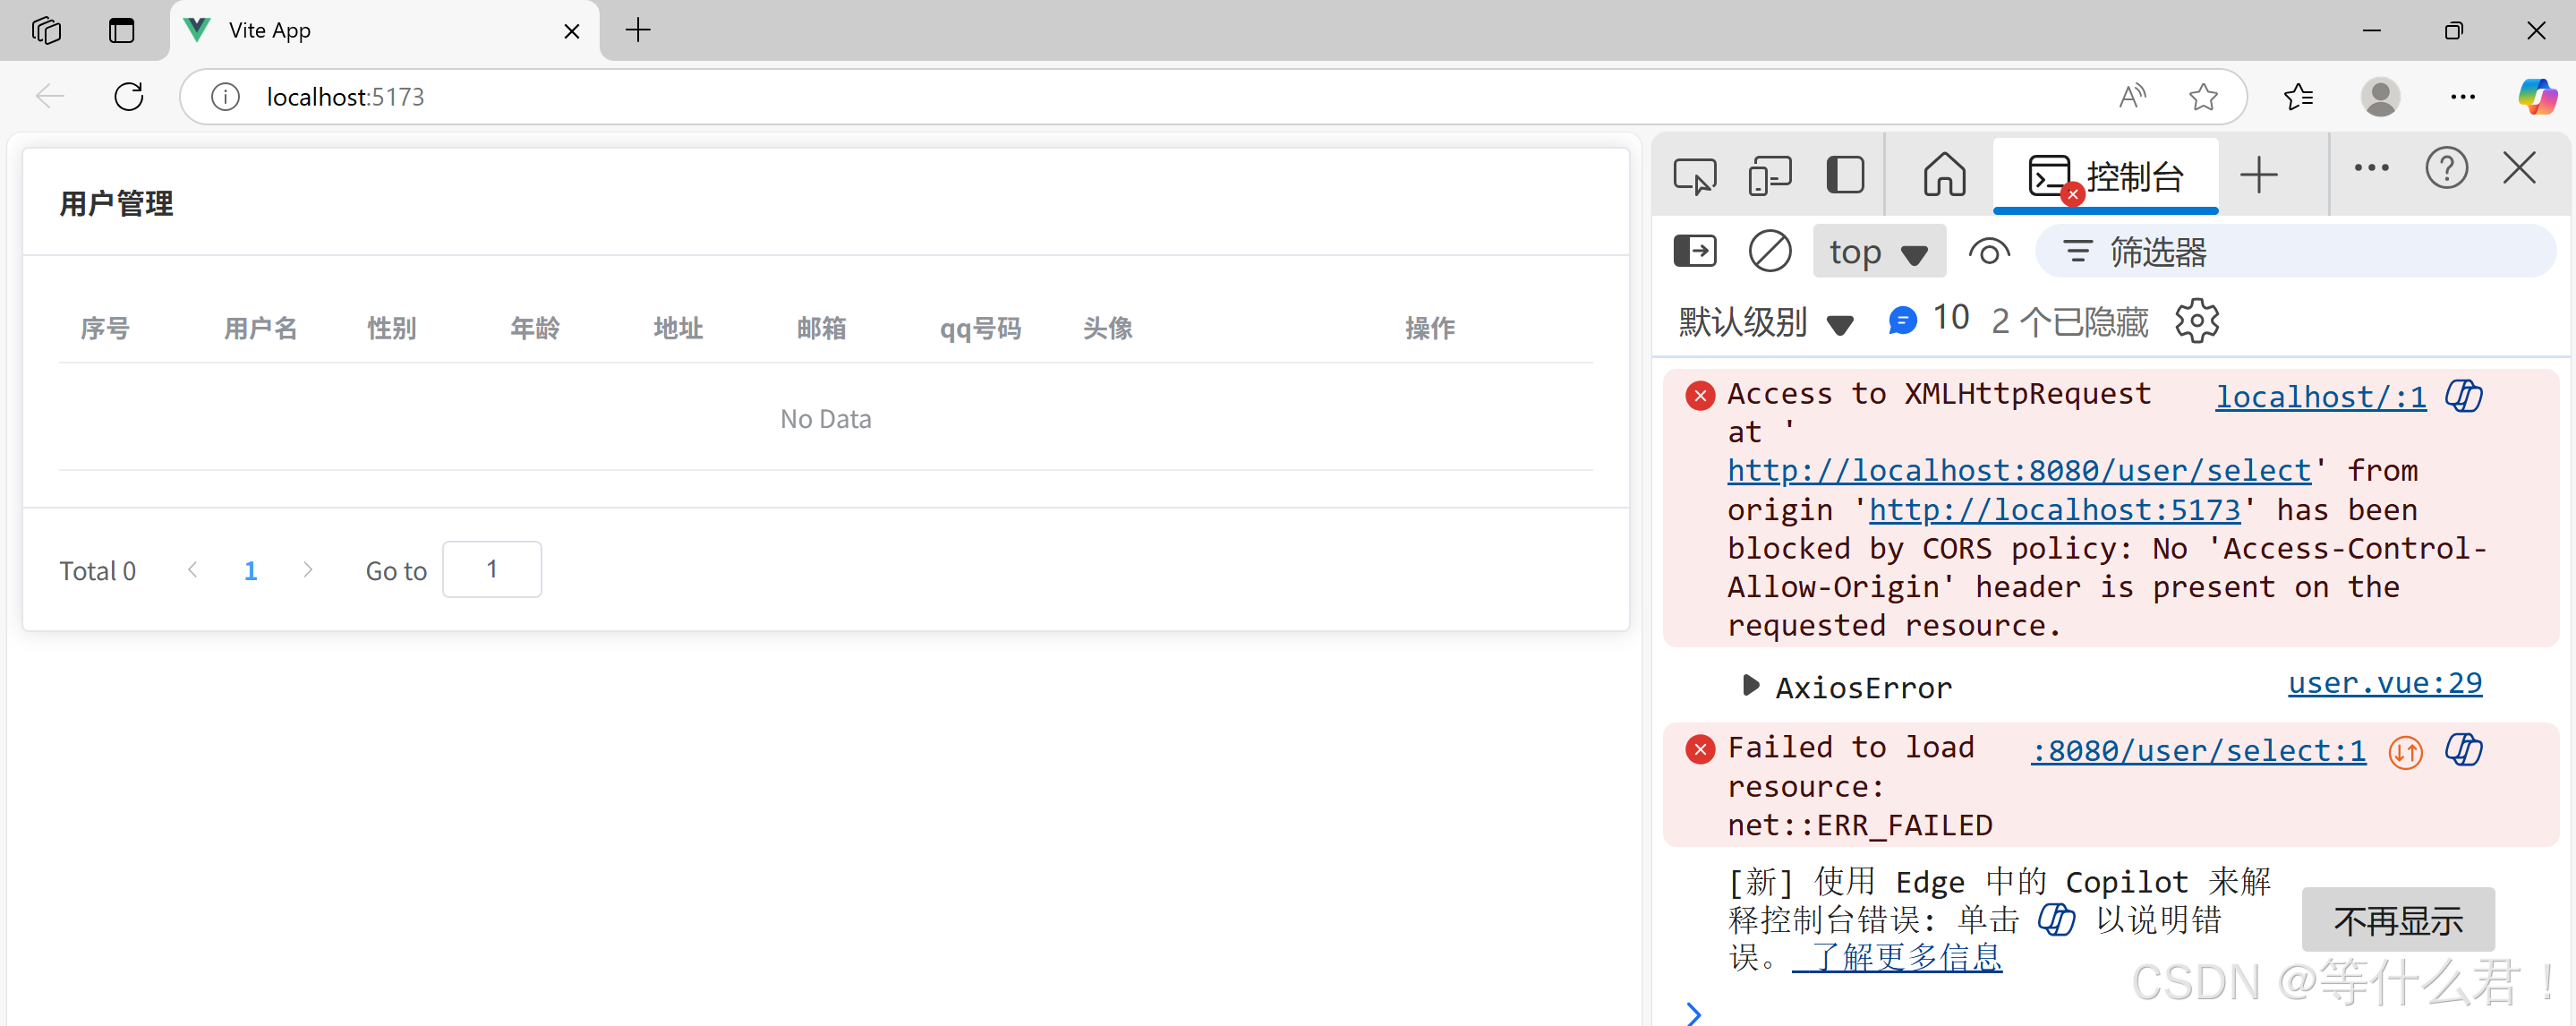Open DevTools welcome home icon
The height and width of the screenshot is (1026, 2576).
click(1943, 176)
